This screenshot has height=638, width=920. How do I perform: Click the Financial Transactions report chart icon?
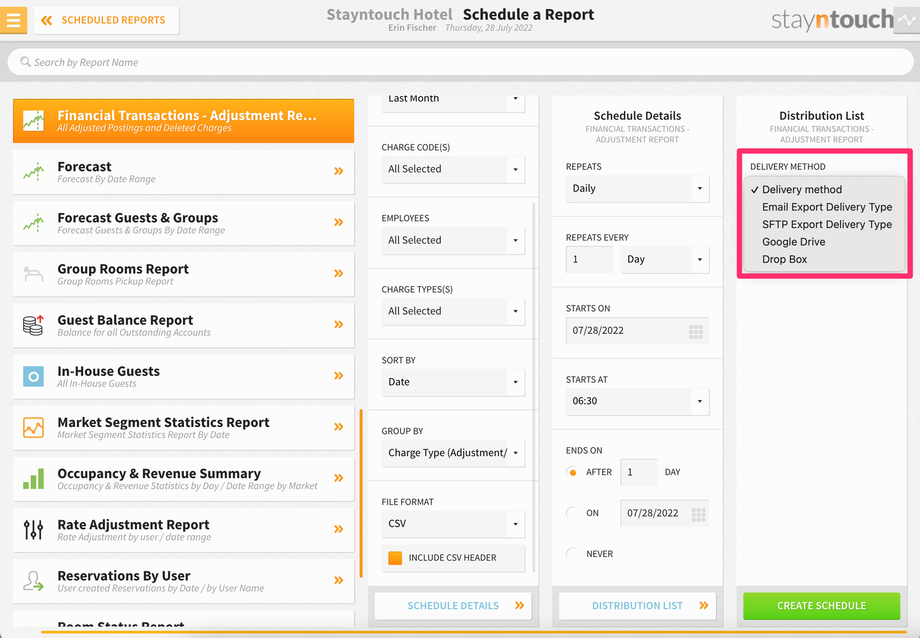[x=33, y=120]
